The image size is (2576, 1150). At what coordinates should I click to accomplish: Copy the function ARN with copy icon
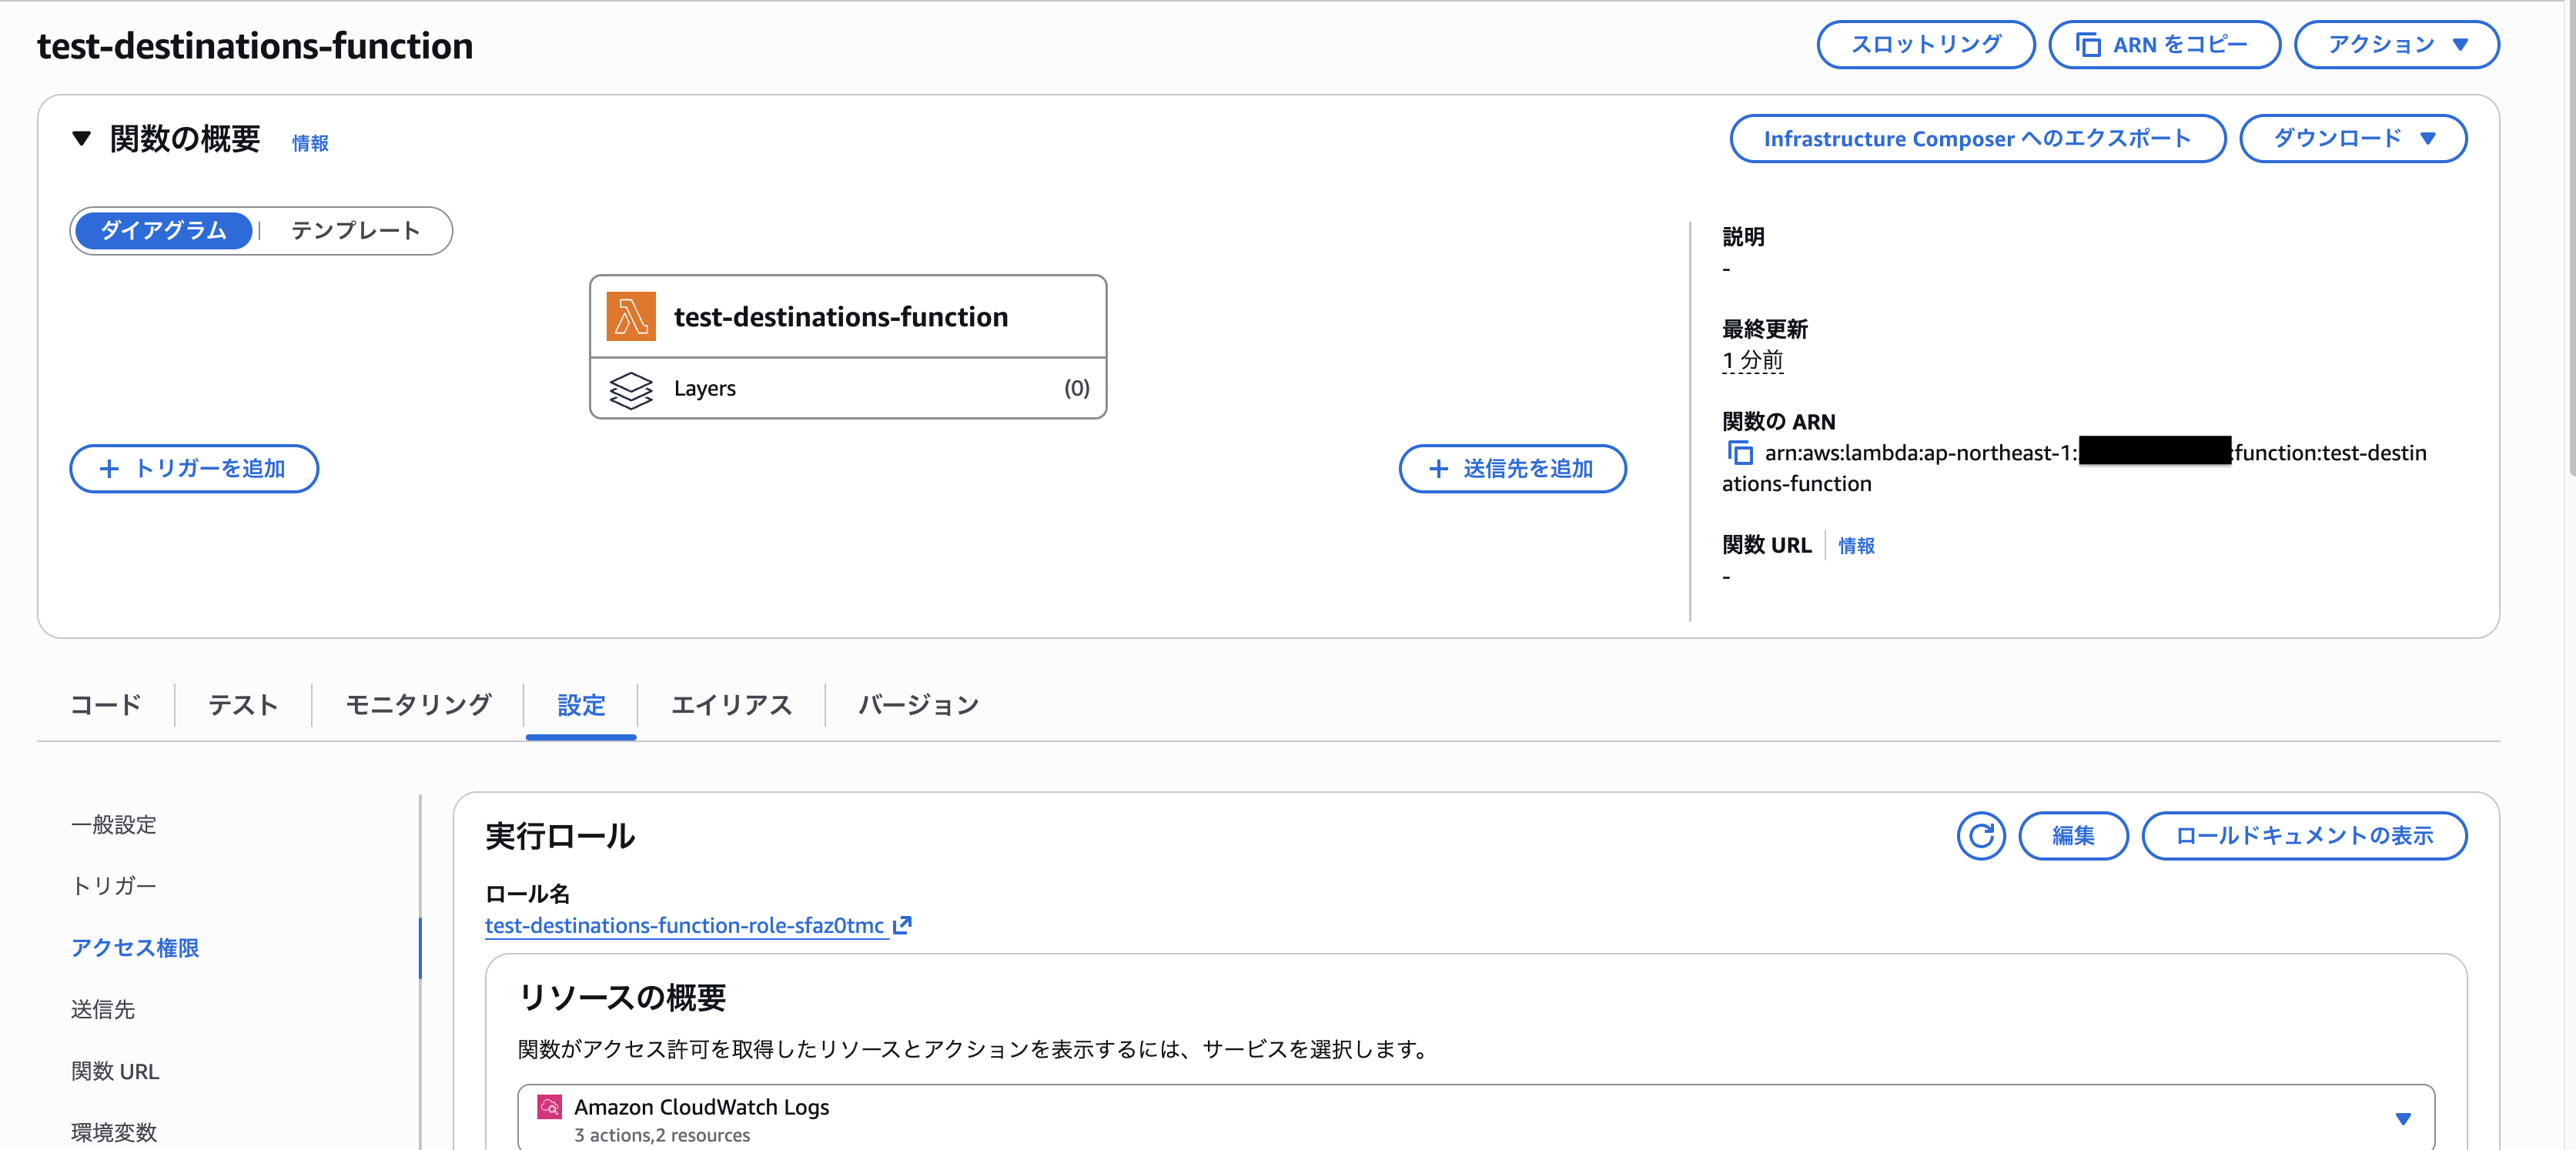click(x=1740, y=453)
